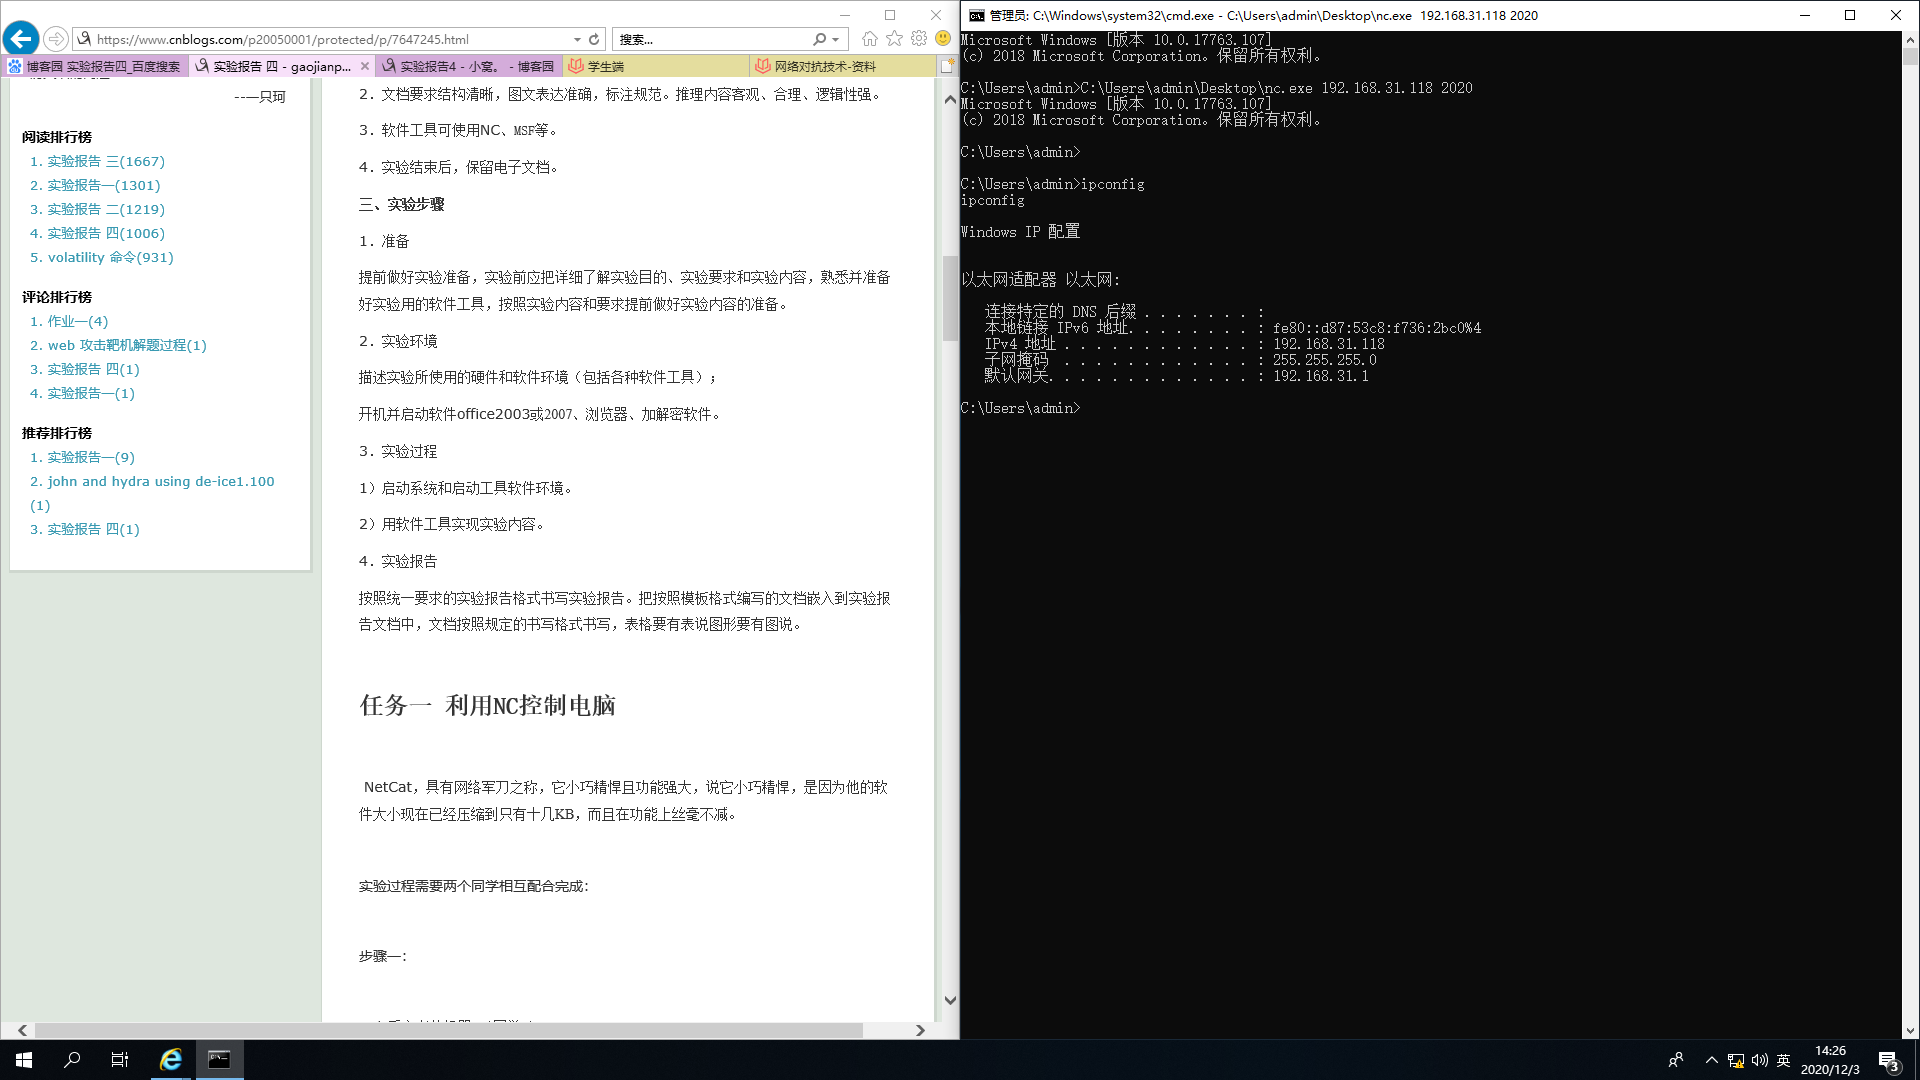Screen dimensions: 1920x1080
Task: Expand the search provider dropdown arrow
Action: (x=835, y=39)
